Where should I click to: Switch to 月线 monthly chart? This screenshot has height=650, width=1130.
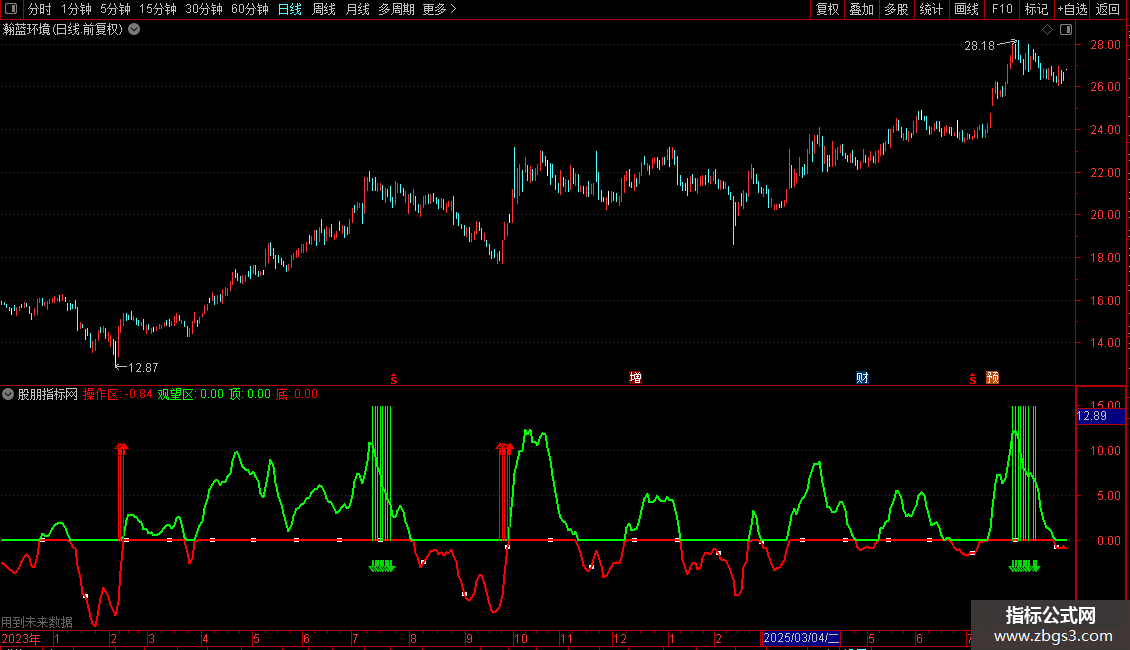pos(357,9)
